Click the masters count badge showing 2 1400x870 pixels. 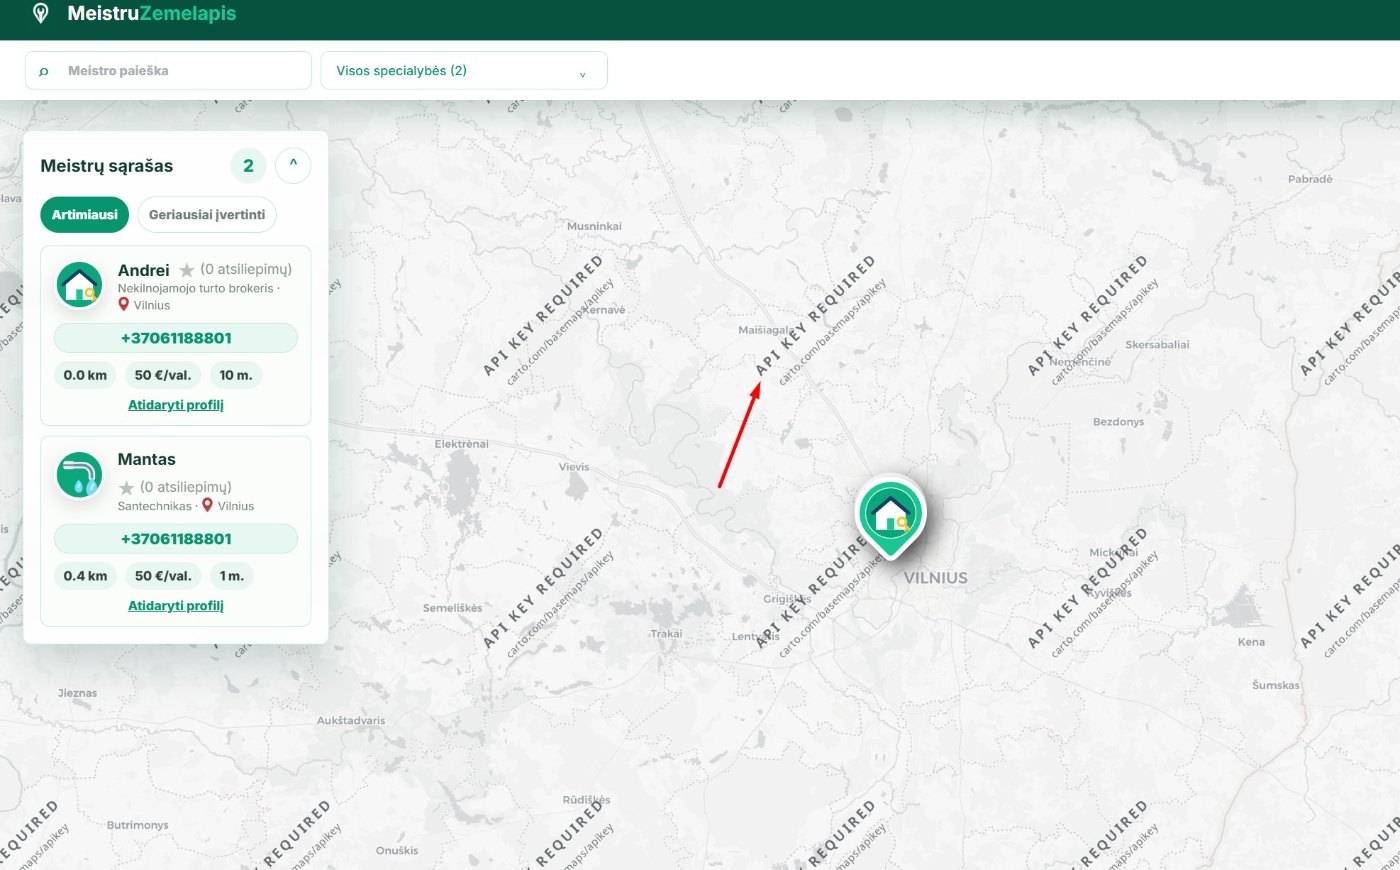click(x=248, y=166)
